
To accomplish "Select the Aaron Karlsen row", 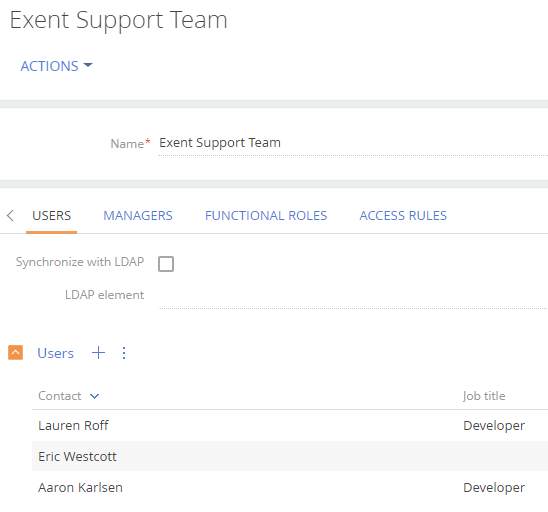I will pyautogui.click(x=290, y=487).
